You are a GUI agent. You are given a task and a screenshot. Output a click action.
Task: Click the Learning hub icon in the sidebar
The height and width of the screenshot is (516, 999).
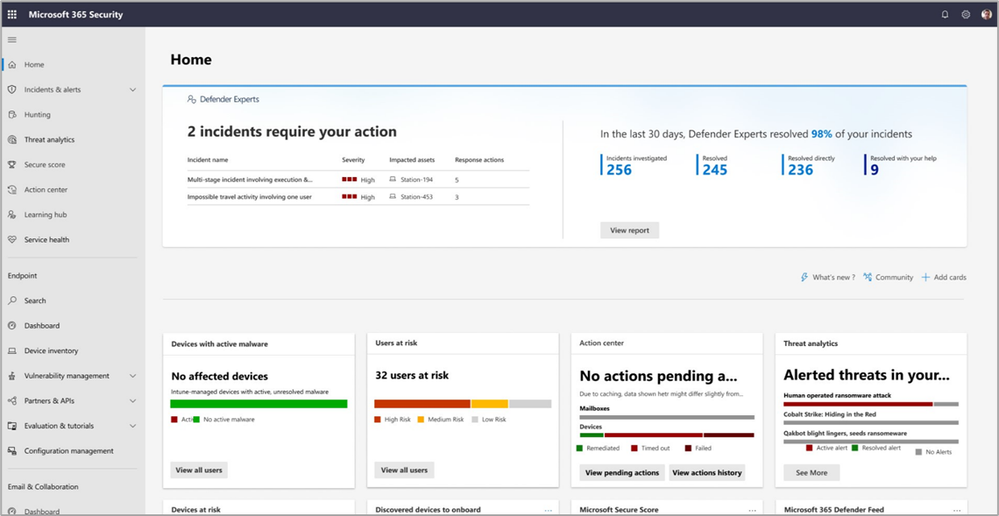[x=12, y=215]
